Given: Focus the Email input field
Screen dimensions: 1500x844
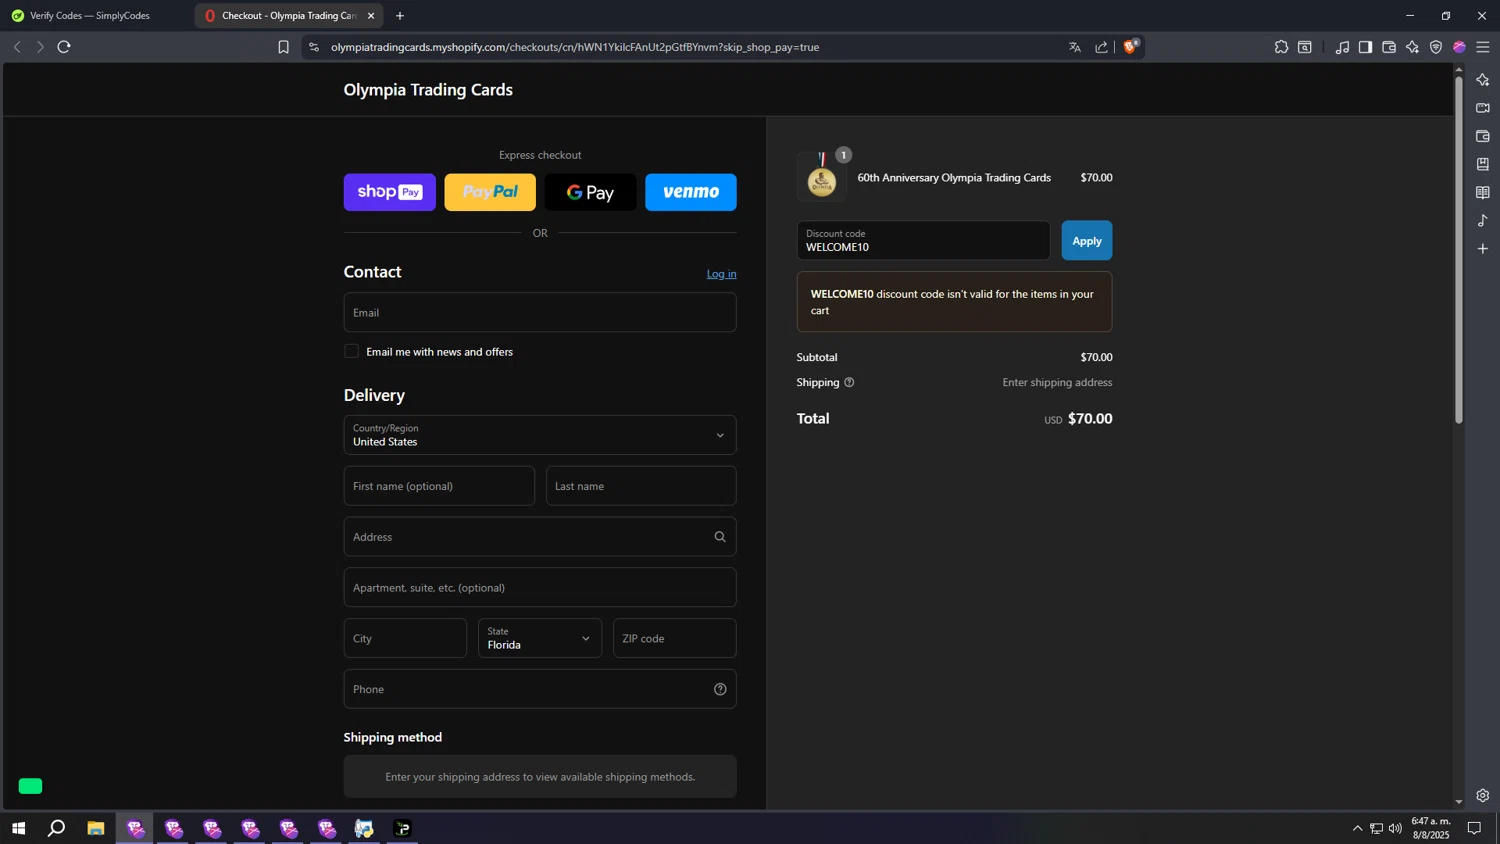Looking at the screenshot, I should [540, 312].
